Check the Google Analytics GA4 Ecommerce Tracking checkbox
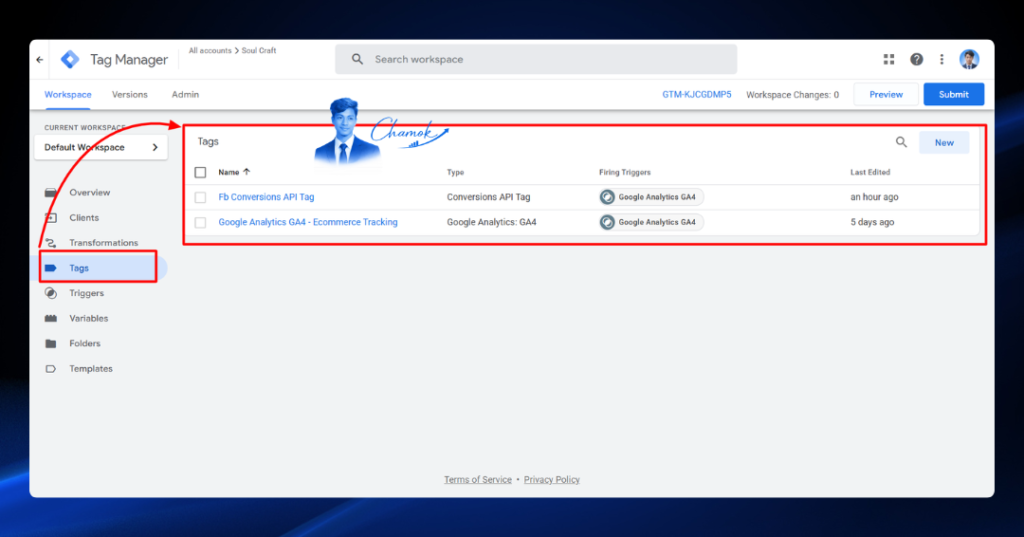The width and height of the screenshot is (1024, 537). 200,223
